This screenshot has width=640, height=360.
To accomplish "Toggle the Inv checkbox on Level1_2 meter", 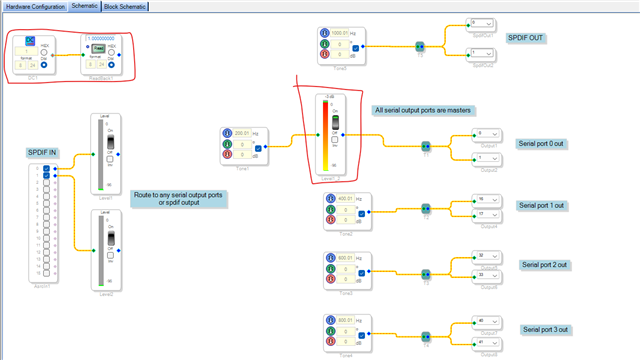I will pos(334,140).
